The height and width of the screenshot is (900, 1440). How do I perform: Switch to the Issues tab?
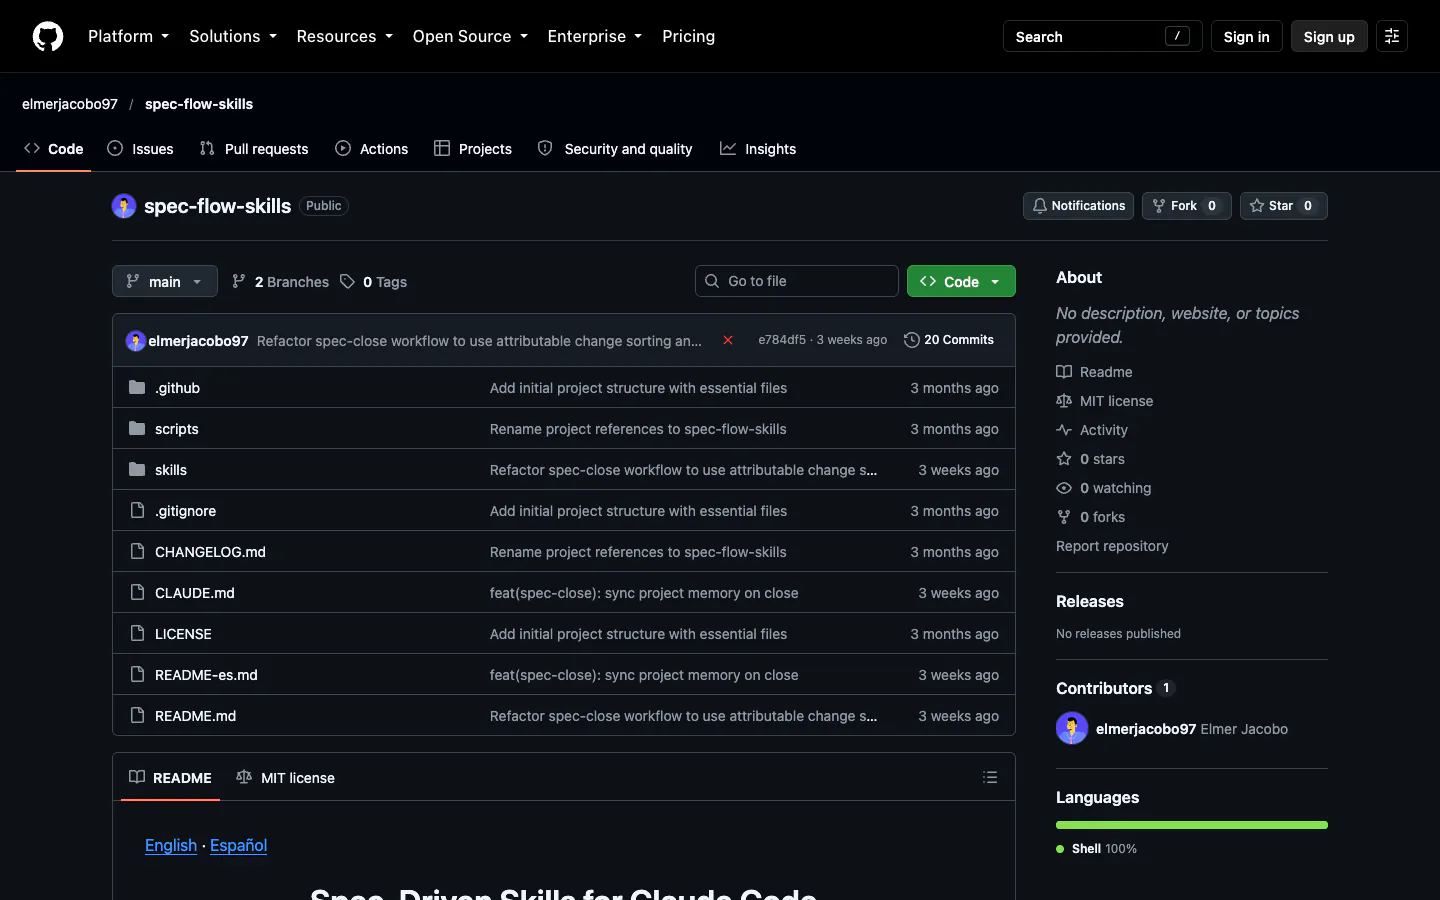(x=140, y=149)
